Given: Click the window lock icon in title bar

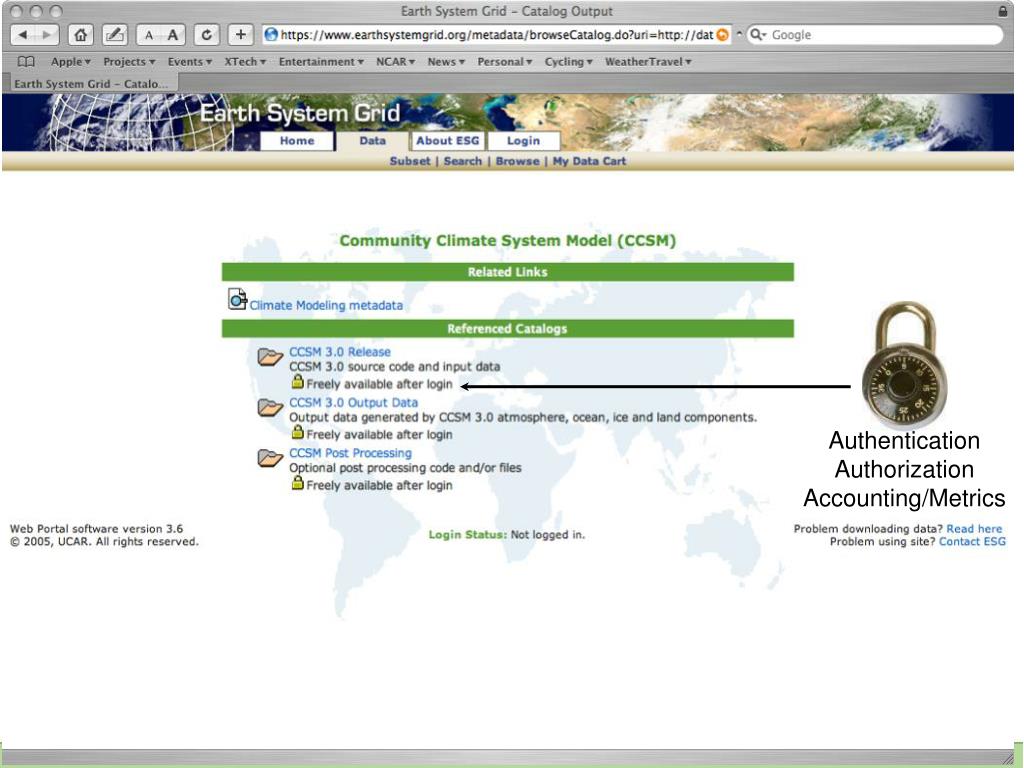Looking at the screenshot, I should [x=1002, y=11].
